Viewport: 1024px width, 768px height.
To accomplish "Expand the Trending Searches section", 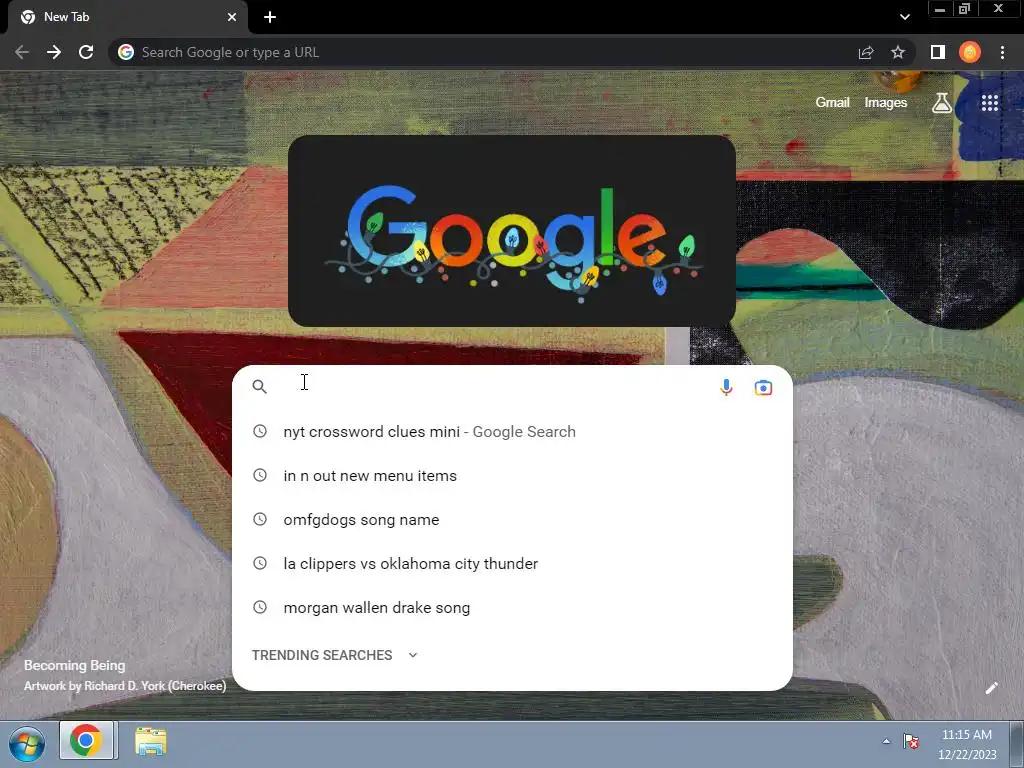I will pos(334,655).
